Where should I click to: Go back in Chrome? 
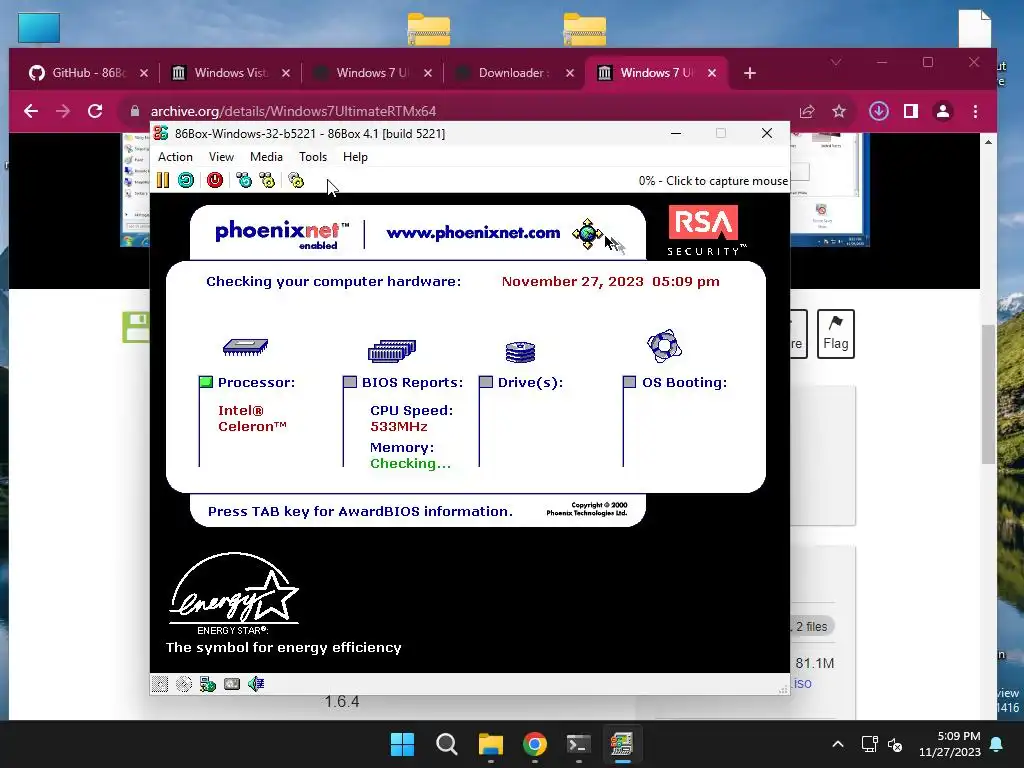(31, 111)
